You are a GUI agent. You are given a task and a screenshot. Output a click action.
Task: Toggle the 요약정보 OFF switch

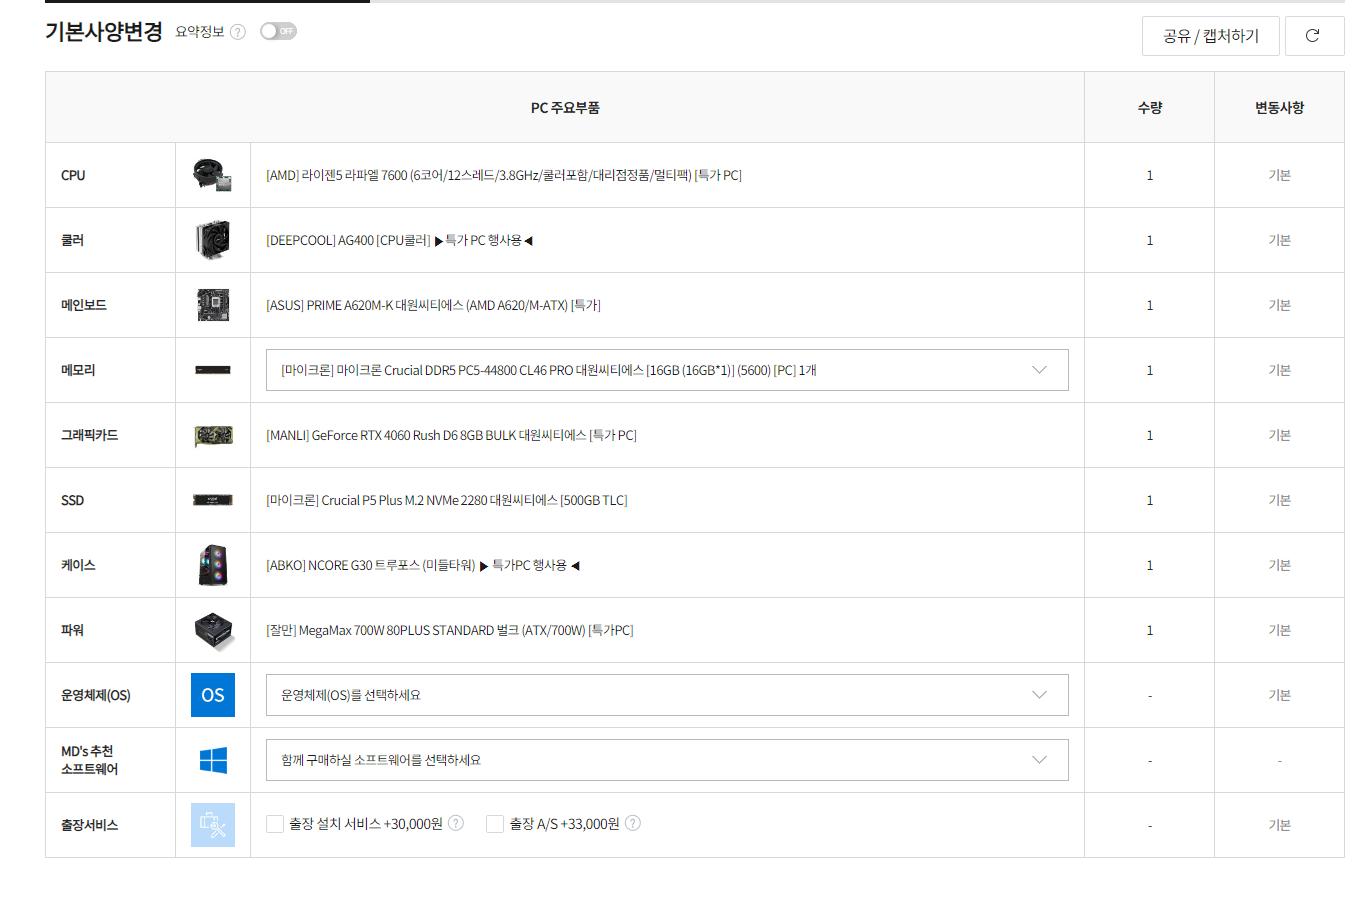pyautogui.click(x=278, y=31)
